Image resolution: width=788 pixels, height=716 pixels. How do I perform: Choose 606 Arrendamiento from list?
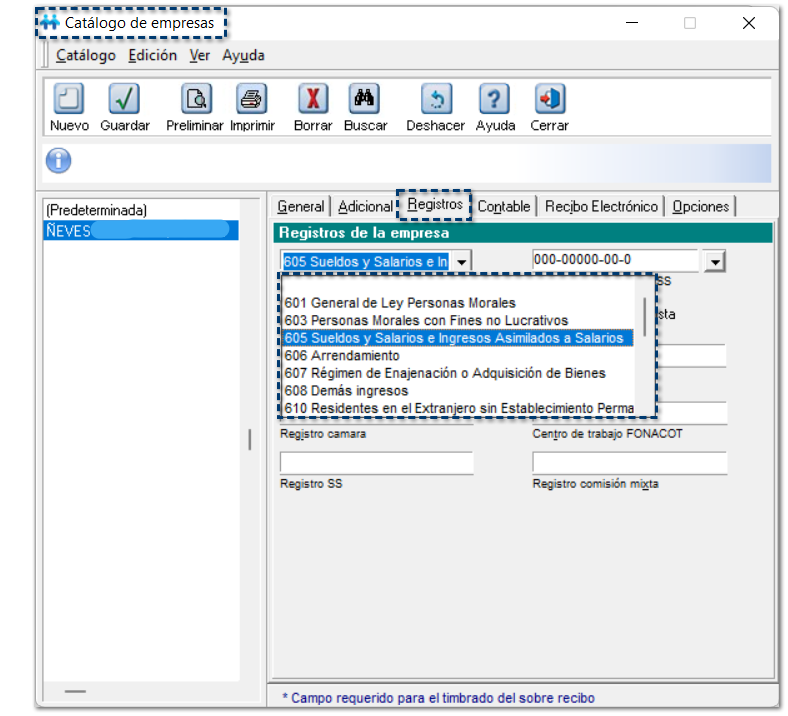tap(342, 356)
